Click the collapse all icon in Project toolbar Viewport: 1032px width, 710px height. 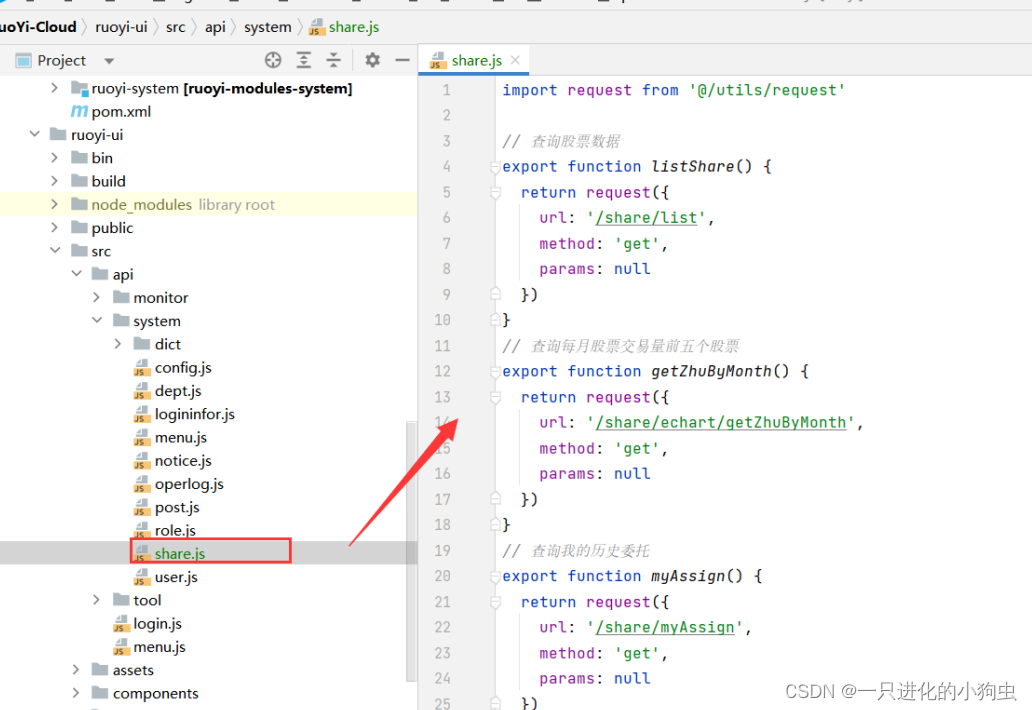[x=334, y=60]
